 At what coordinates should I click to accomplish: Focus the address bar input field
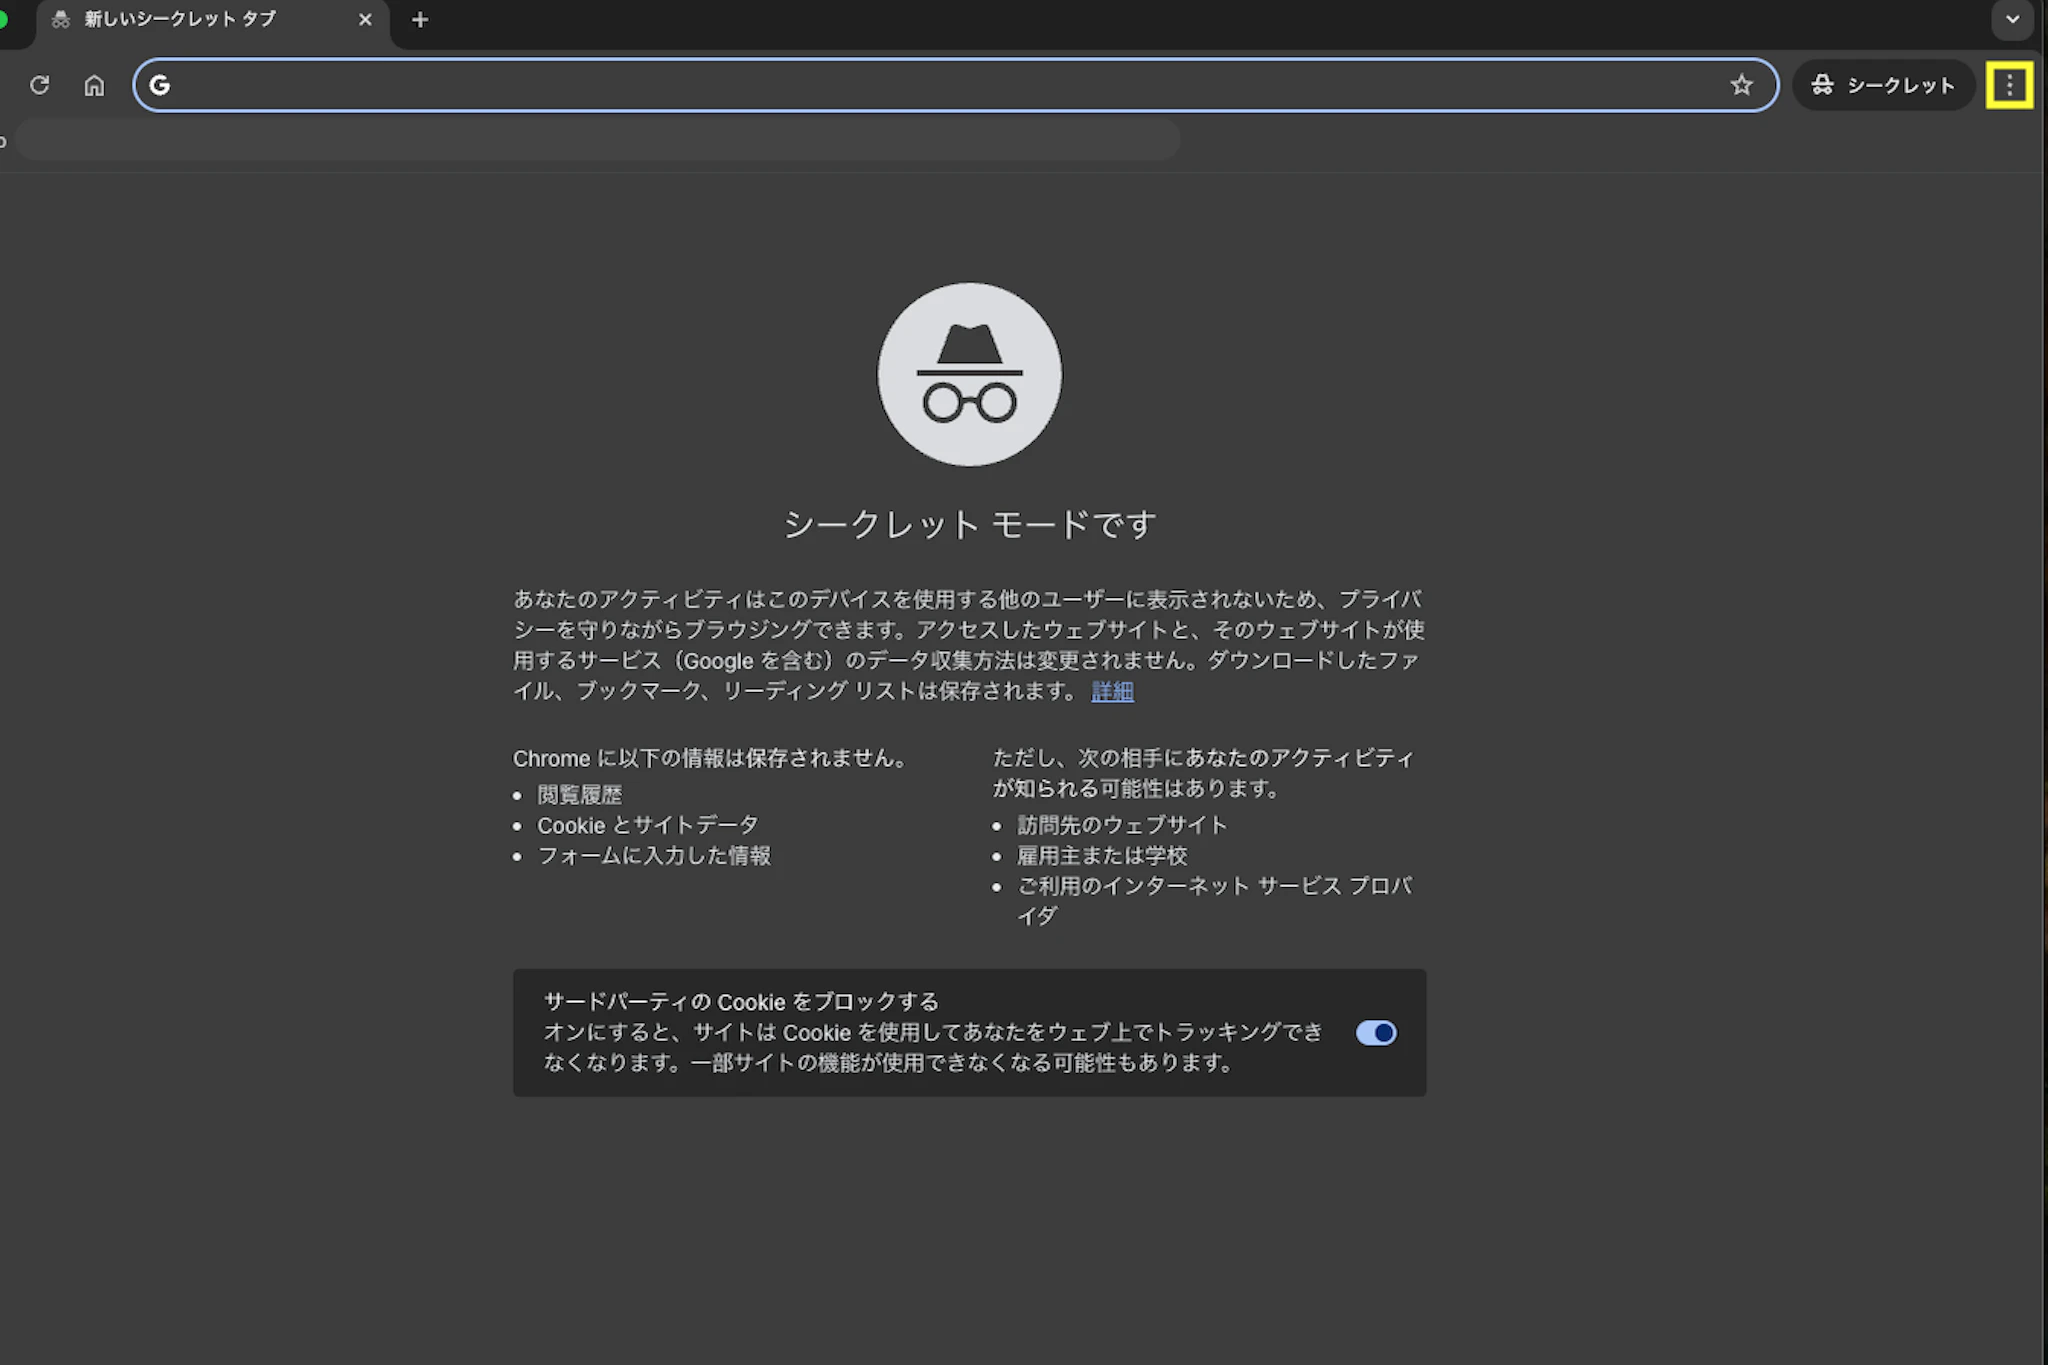tap(940, 85)
